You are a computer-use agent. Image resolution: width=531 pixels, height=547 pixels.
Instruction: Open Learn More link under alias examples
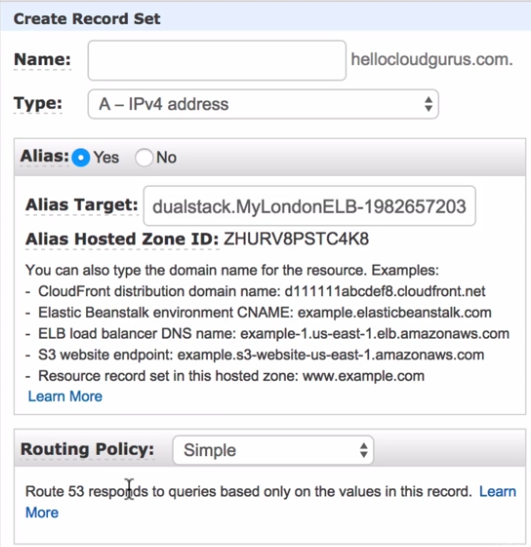[65, 396]
